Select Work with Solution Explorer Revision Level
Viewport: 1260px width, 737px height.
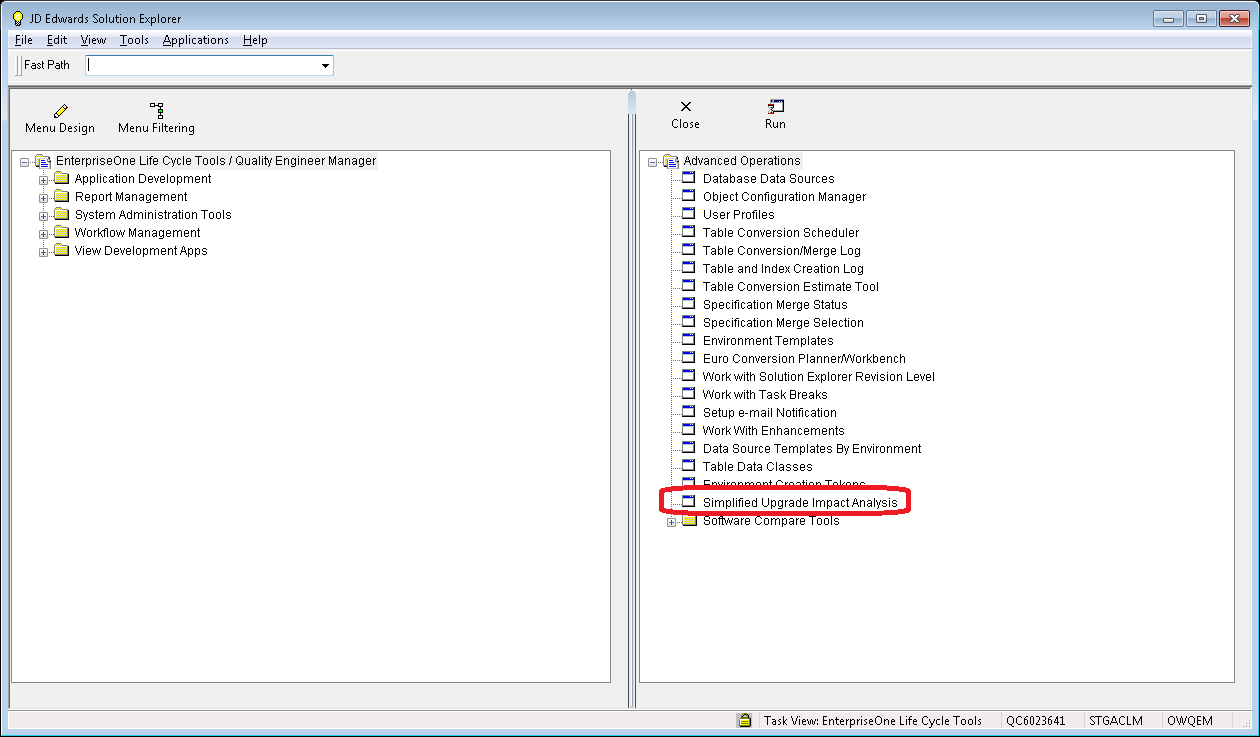point(819,376)
